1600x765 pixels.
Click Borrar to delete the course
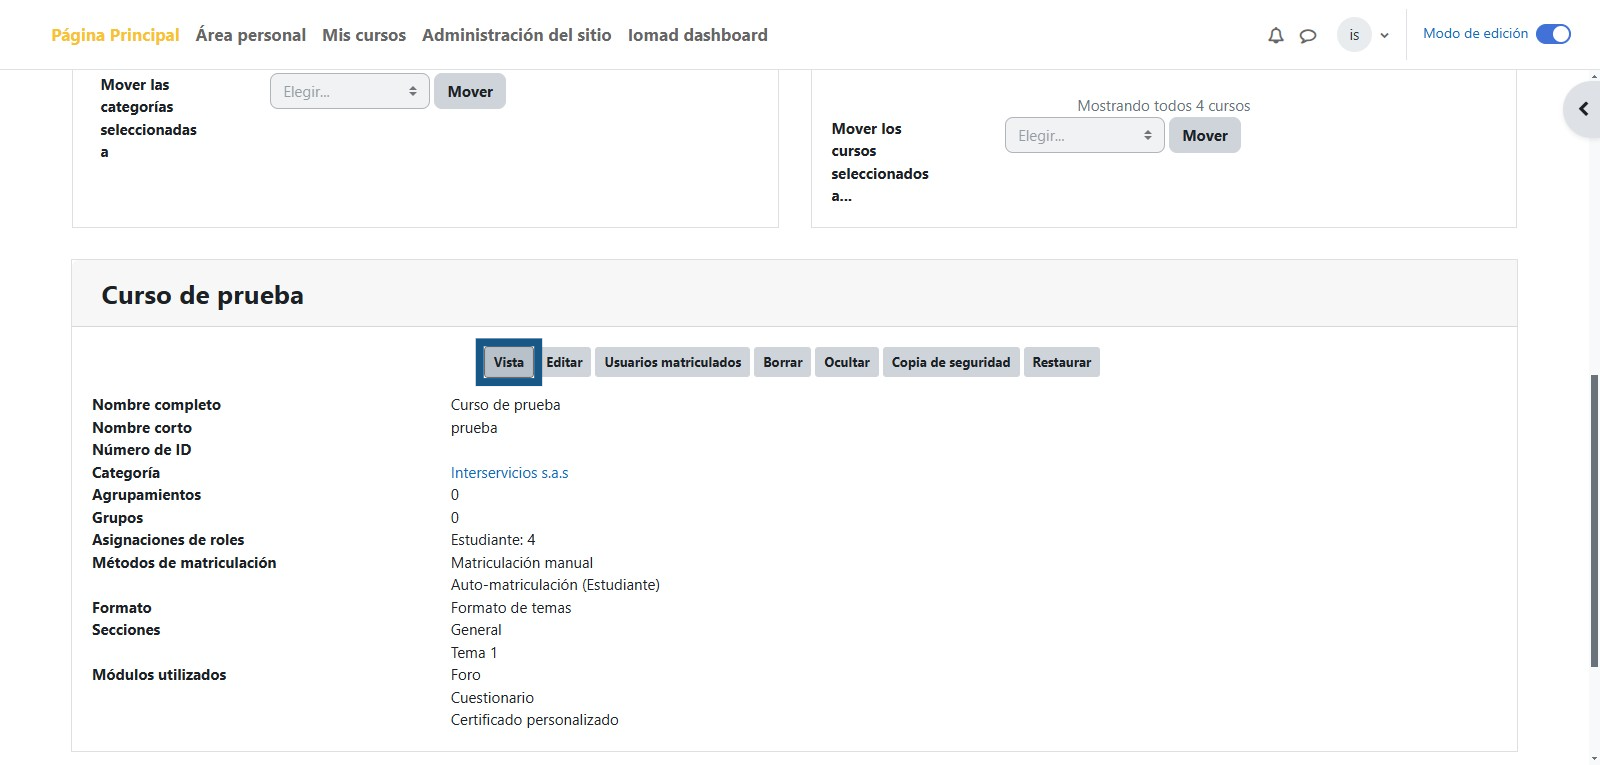click(x=782, y=362)
